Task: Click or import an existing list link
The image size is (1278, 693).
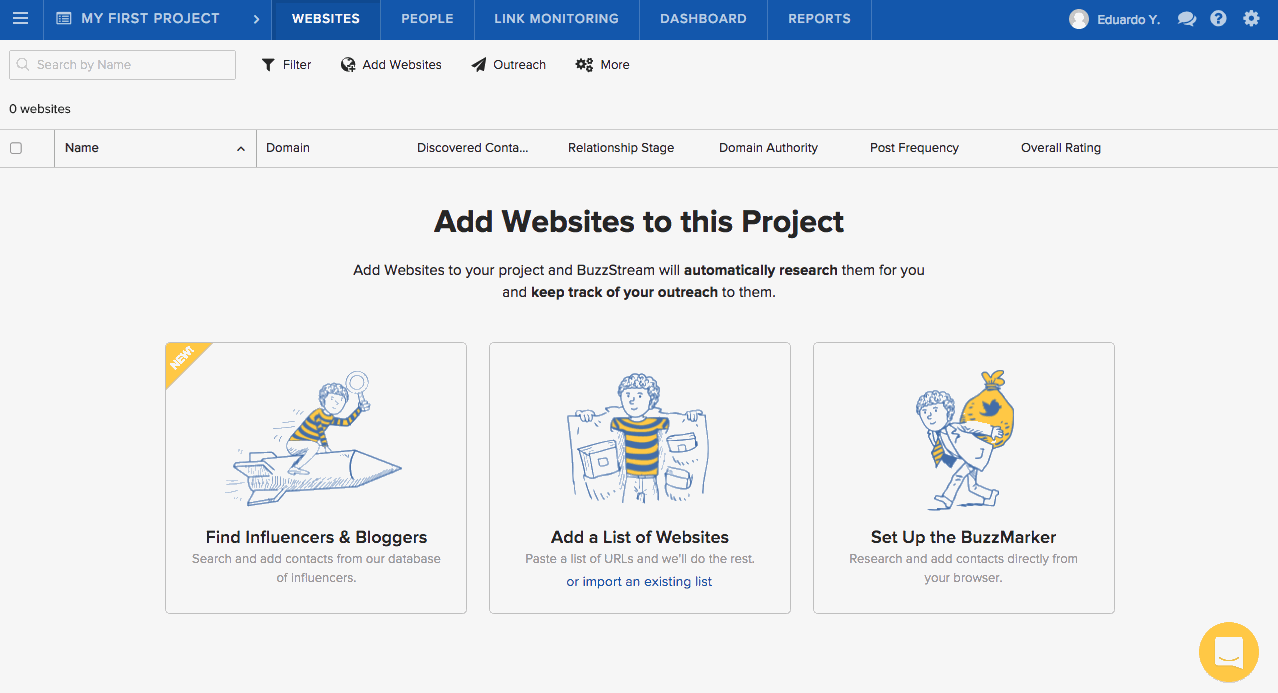Action: point(639,582)
